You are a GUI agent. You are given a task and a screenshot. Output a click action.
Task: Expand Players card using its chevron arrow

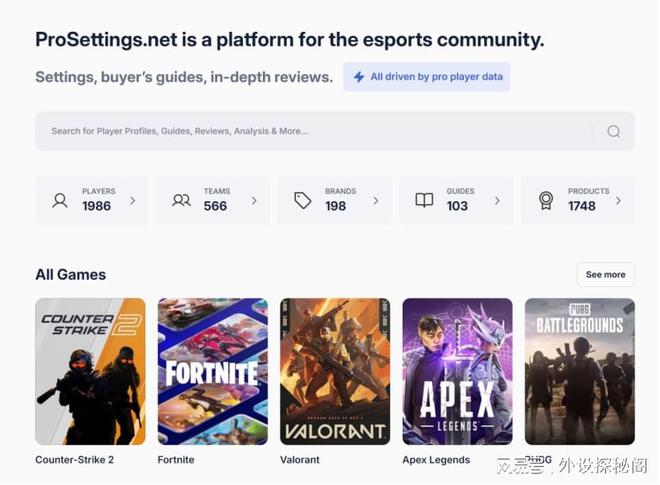(132, 200)
